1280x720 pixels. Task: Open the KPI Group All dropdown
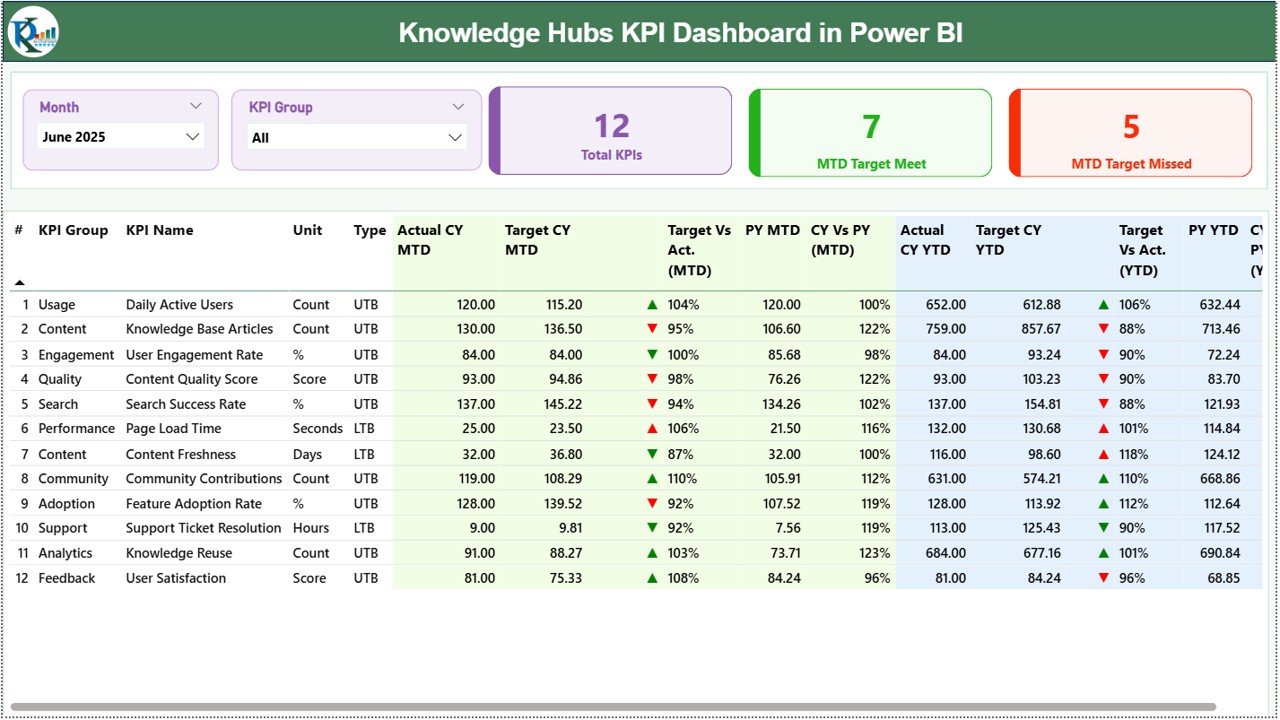tap(455, 137)
